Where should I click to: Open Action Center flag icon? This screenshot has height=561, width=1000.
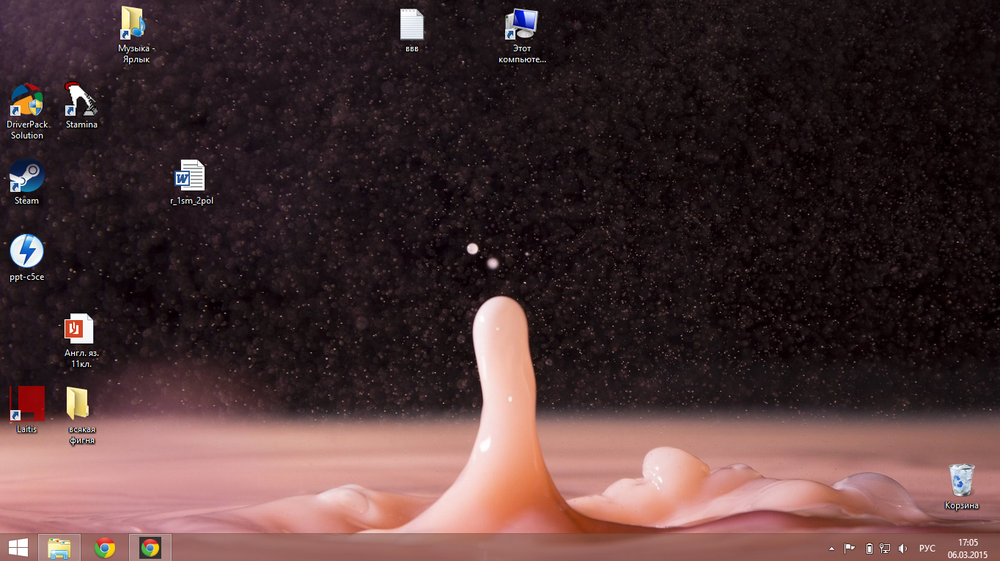[x=849, y=548]
